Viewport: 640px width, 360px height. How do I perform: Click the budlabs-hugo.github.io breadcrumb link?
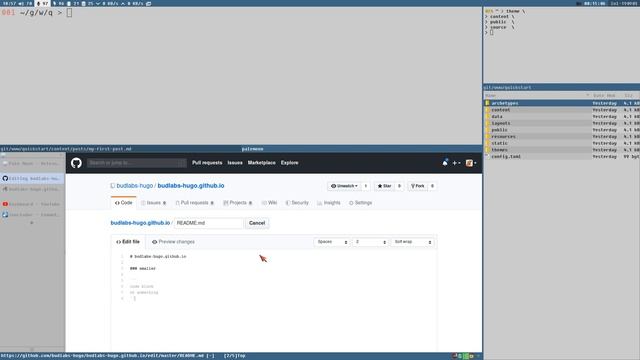(x=140, y=223)
